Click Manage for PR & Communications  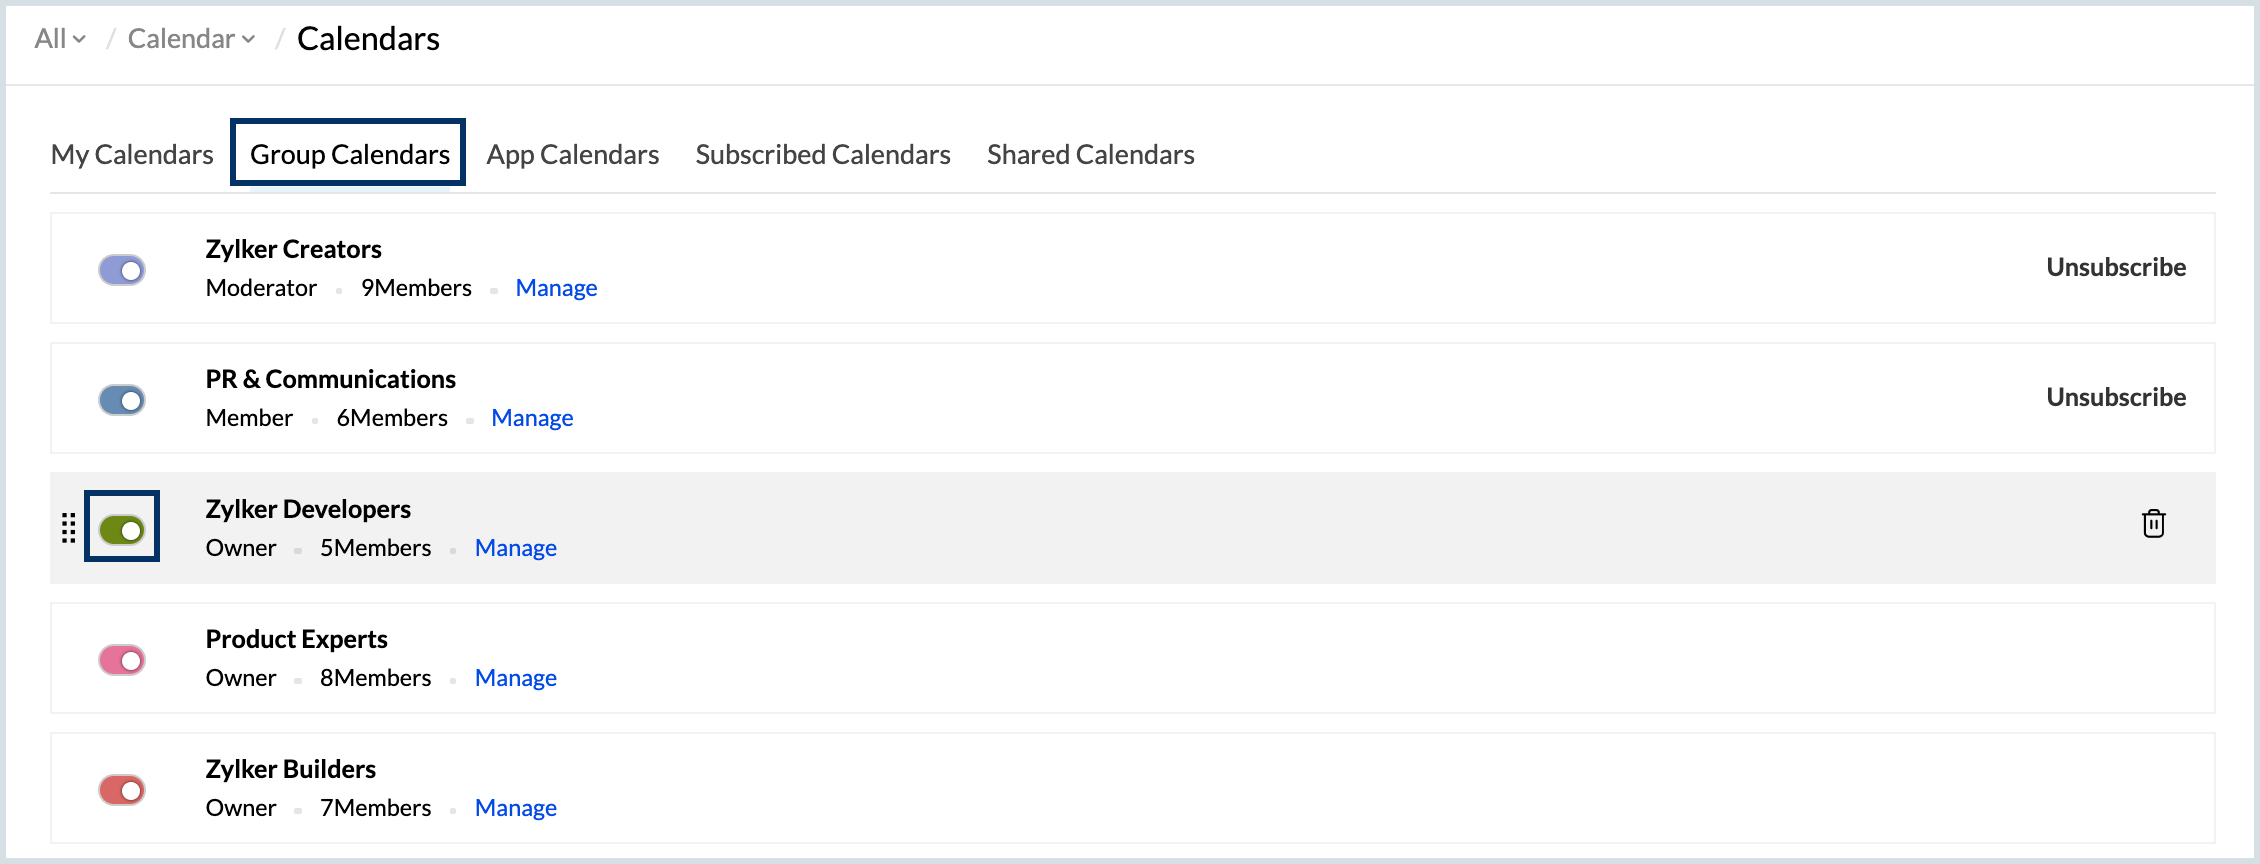[532, 418]
